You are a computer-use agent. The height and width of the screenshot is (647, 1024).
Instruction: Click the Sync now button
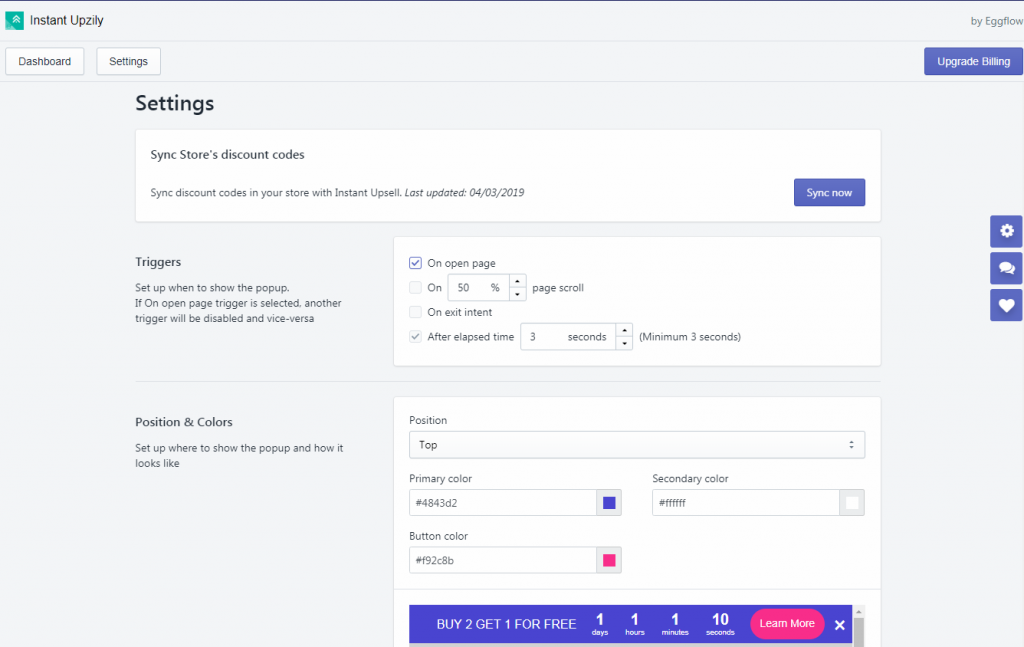pos(829,193)
